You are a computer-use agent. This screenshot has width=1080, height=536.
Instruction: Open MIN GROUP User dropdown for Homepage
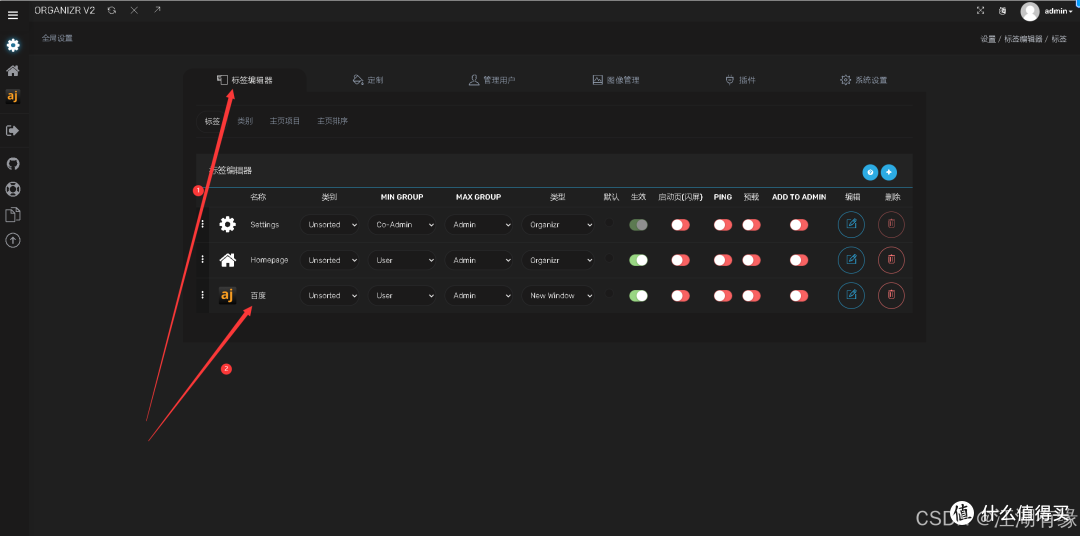[402, 260]
